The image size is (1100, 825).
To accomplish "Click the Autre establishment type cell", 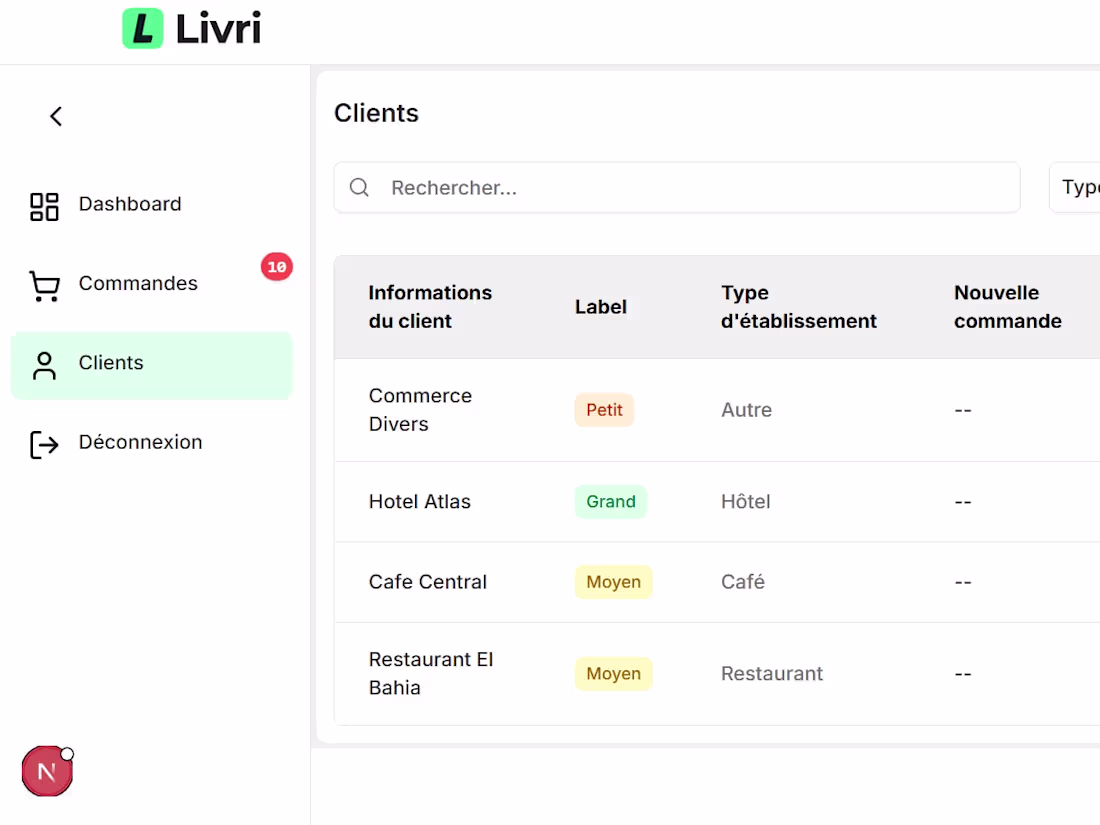I will tap(746, 410).
